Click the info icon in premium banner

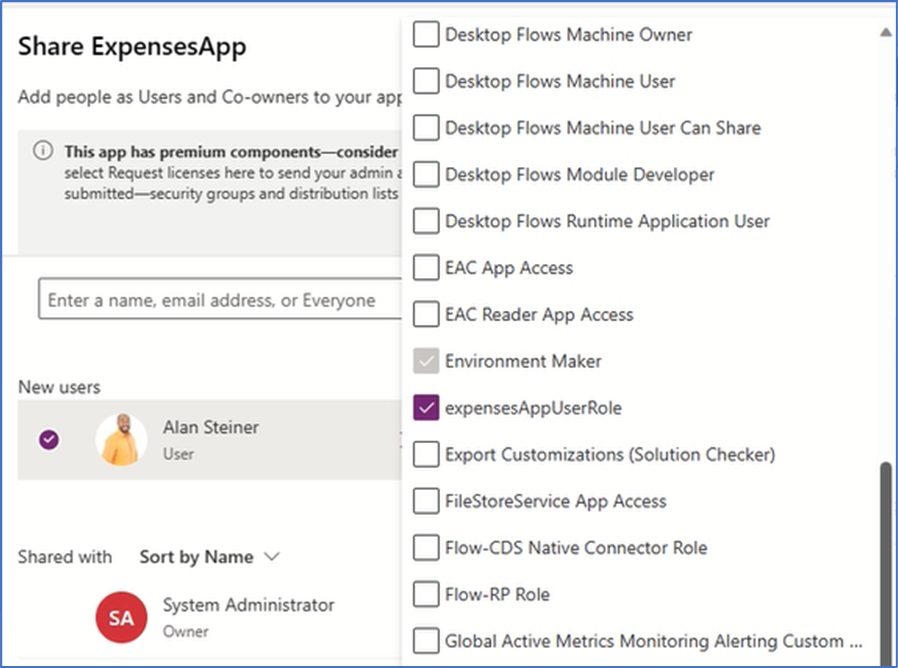(x=43, y=151)
